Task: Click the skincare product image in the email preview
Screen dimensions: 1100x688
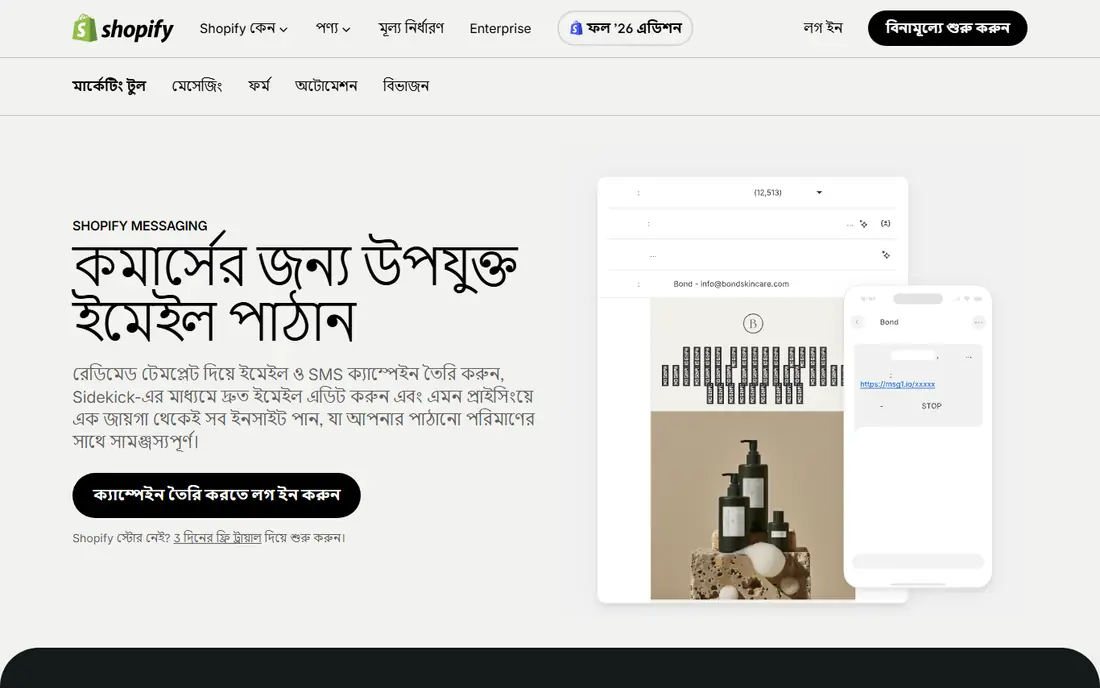Action: [753, 506]
